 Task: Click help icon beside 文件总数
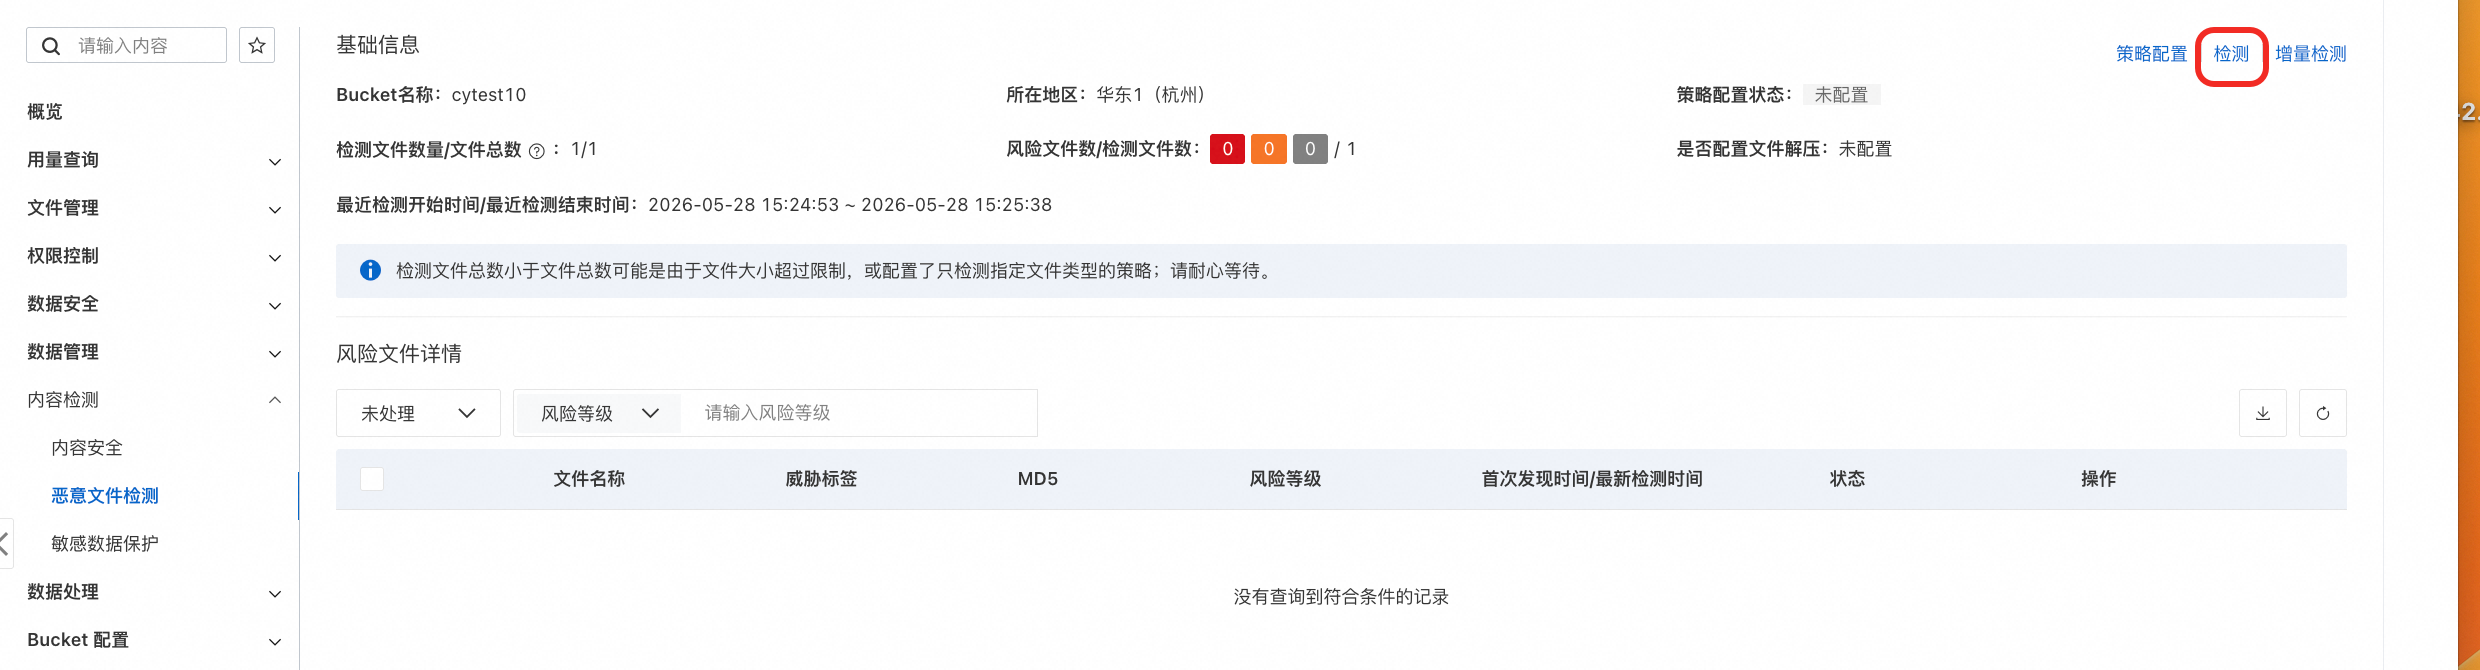[537, 151]
